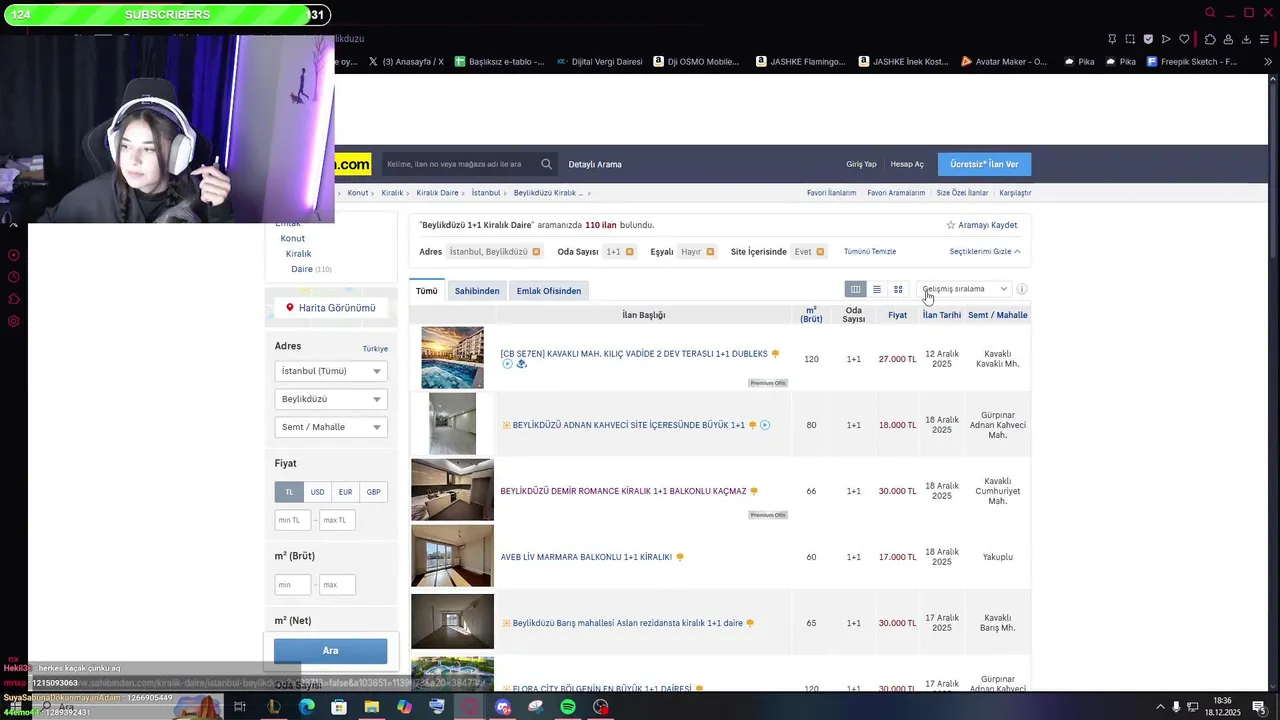The width and height of the screenshot is (1280, 720).
Task: Click the search magnifier in the site search box
Action: point(546,164)
